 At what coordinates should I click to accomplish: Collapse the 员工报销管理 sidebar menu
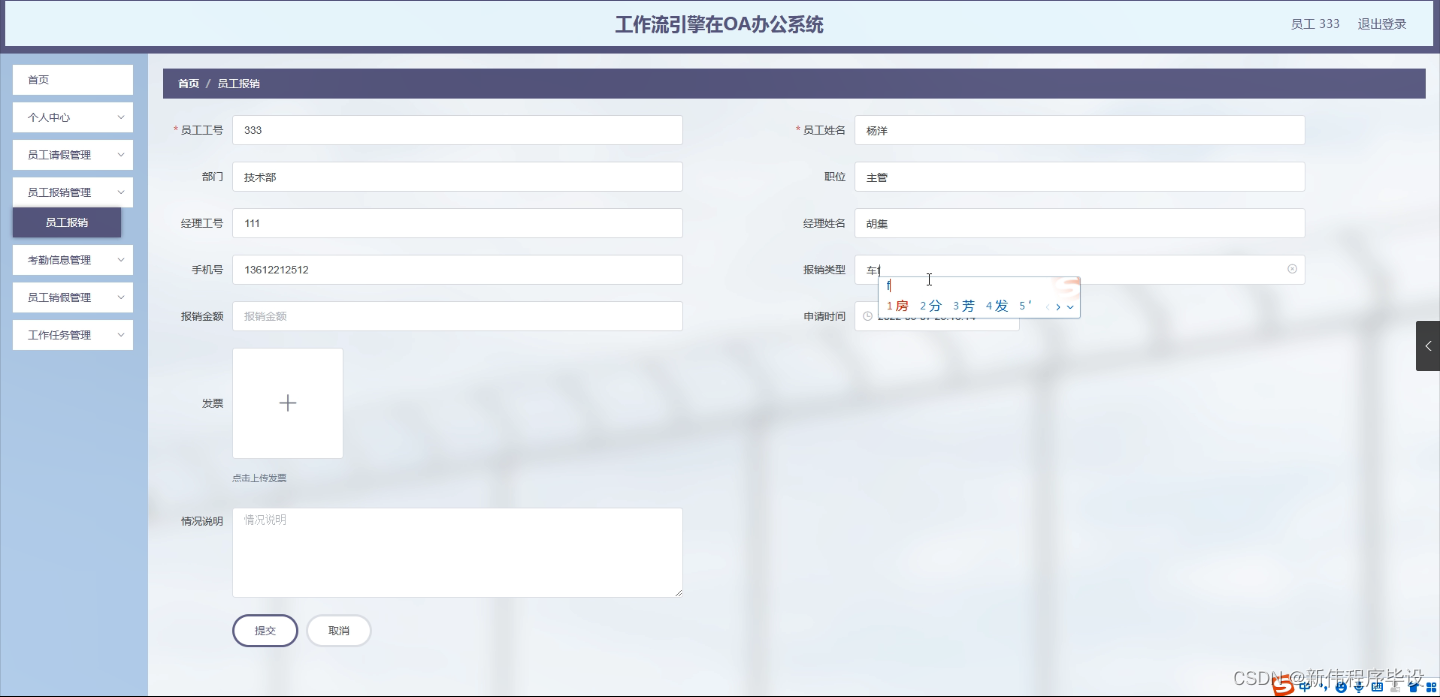coord(72,192)
